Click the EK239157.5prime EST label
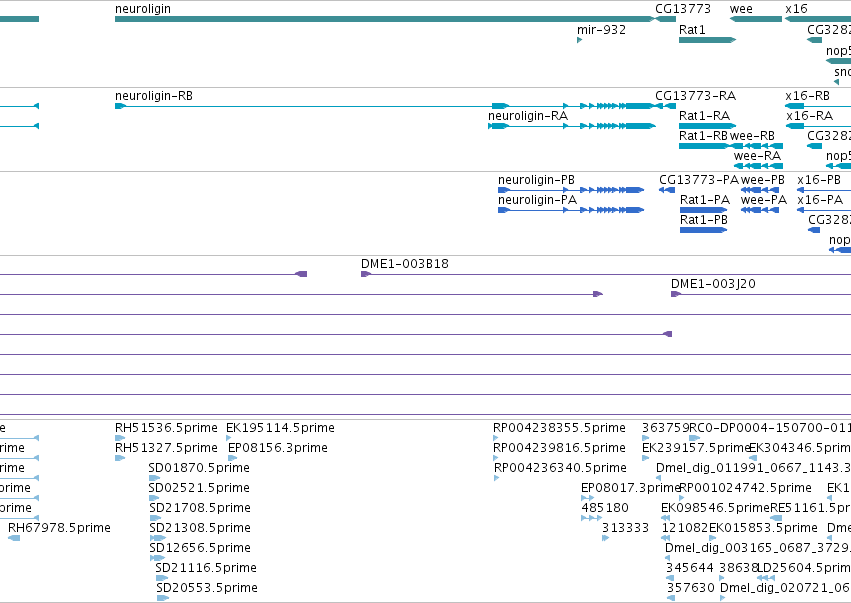Viewport: 851px width, 603px height. point(696,448)
